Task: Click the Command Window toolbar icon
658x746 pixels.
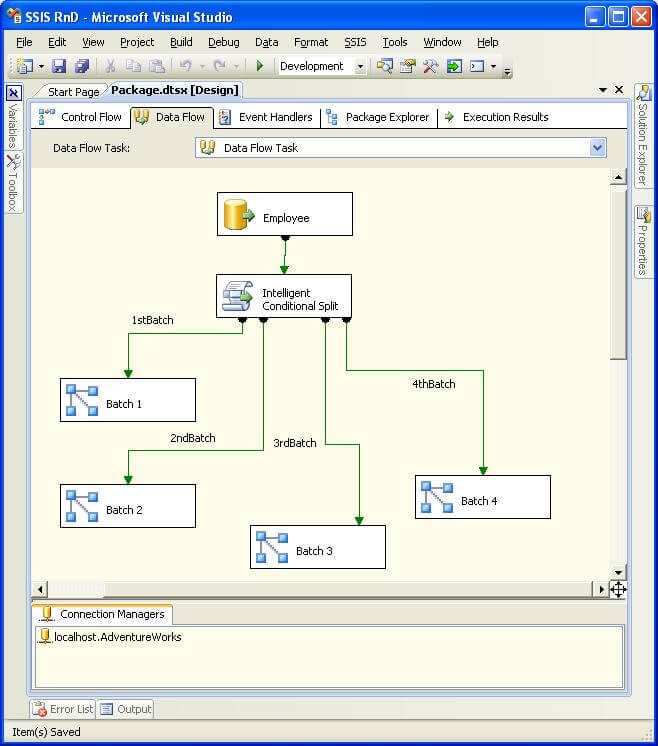Action: tap(477, 66)
